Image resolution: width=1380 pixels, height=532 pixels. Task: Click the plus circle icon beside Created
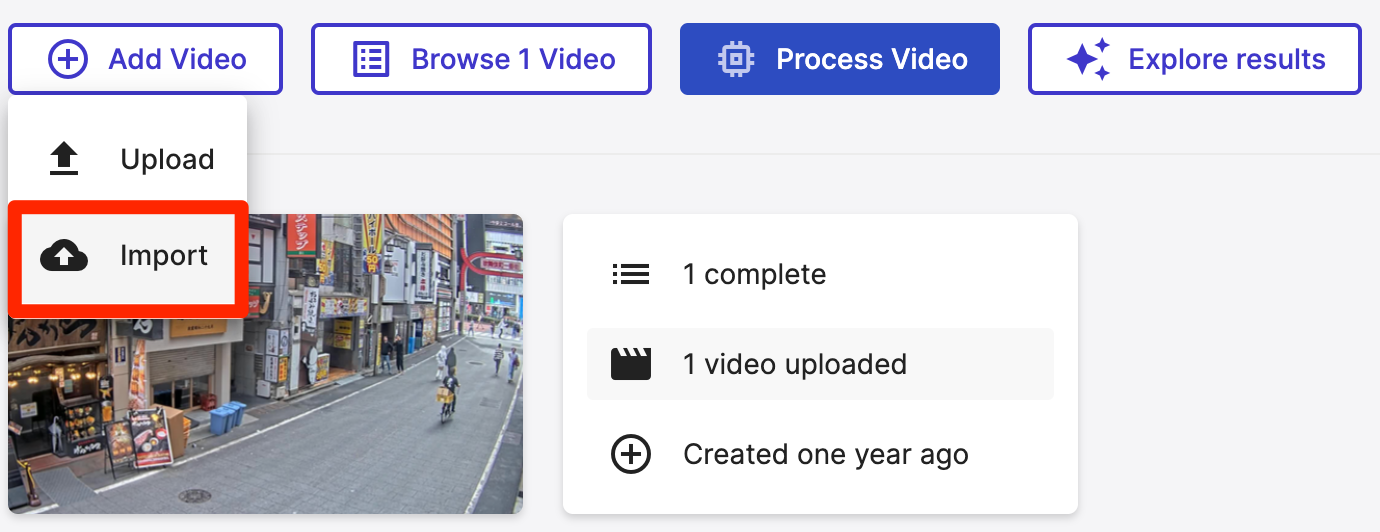pyautogui.click(x=630, y=455)
